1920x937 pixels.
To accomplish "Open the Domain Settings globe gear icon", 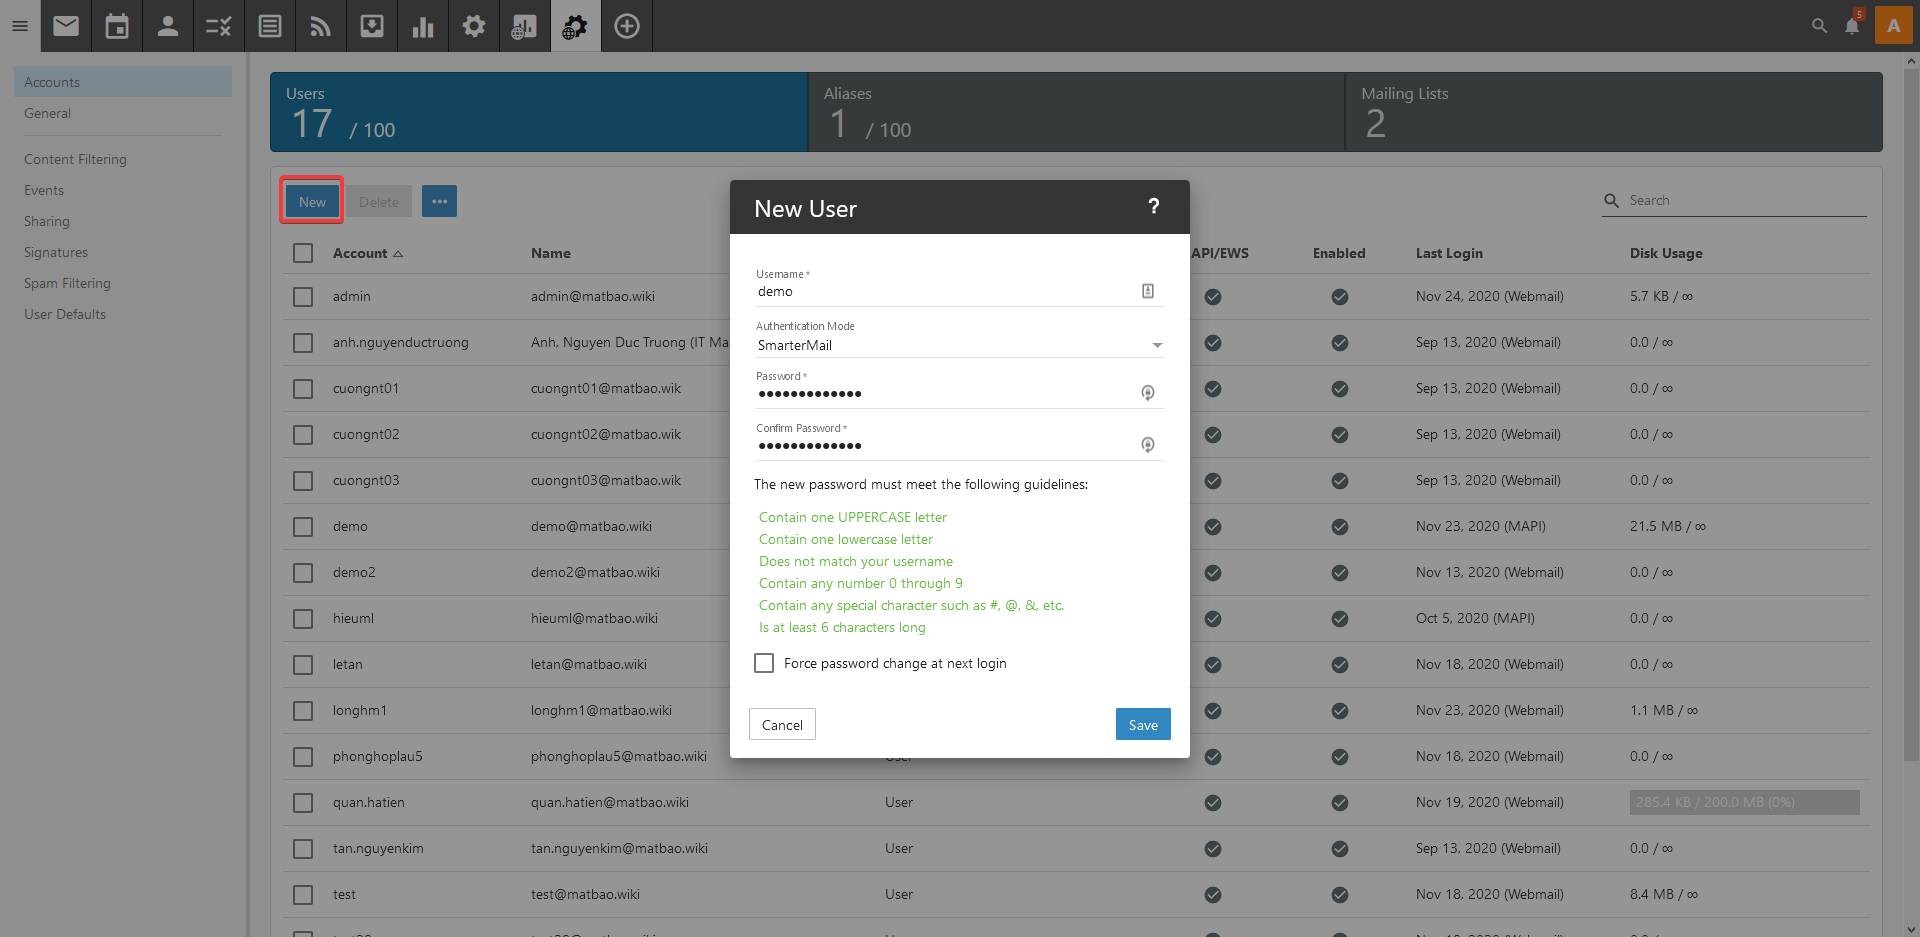I will tap(576, 26).
